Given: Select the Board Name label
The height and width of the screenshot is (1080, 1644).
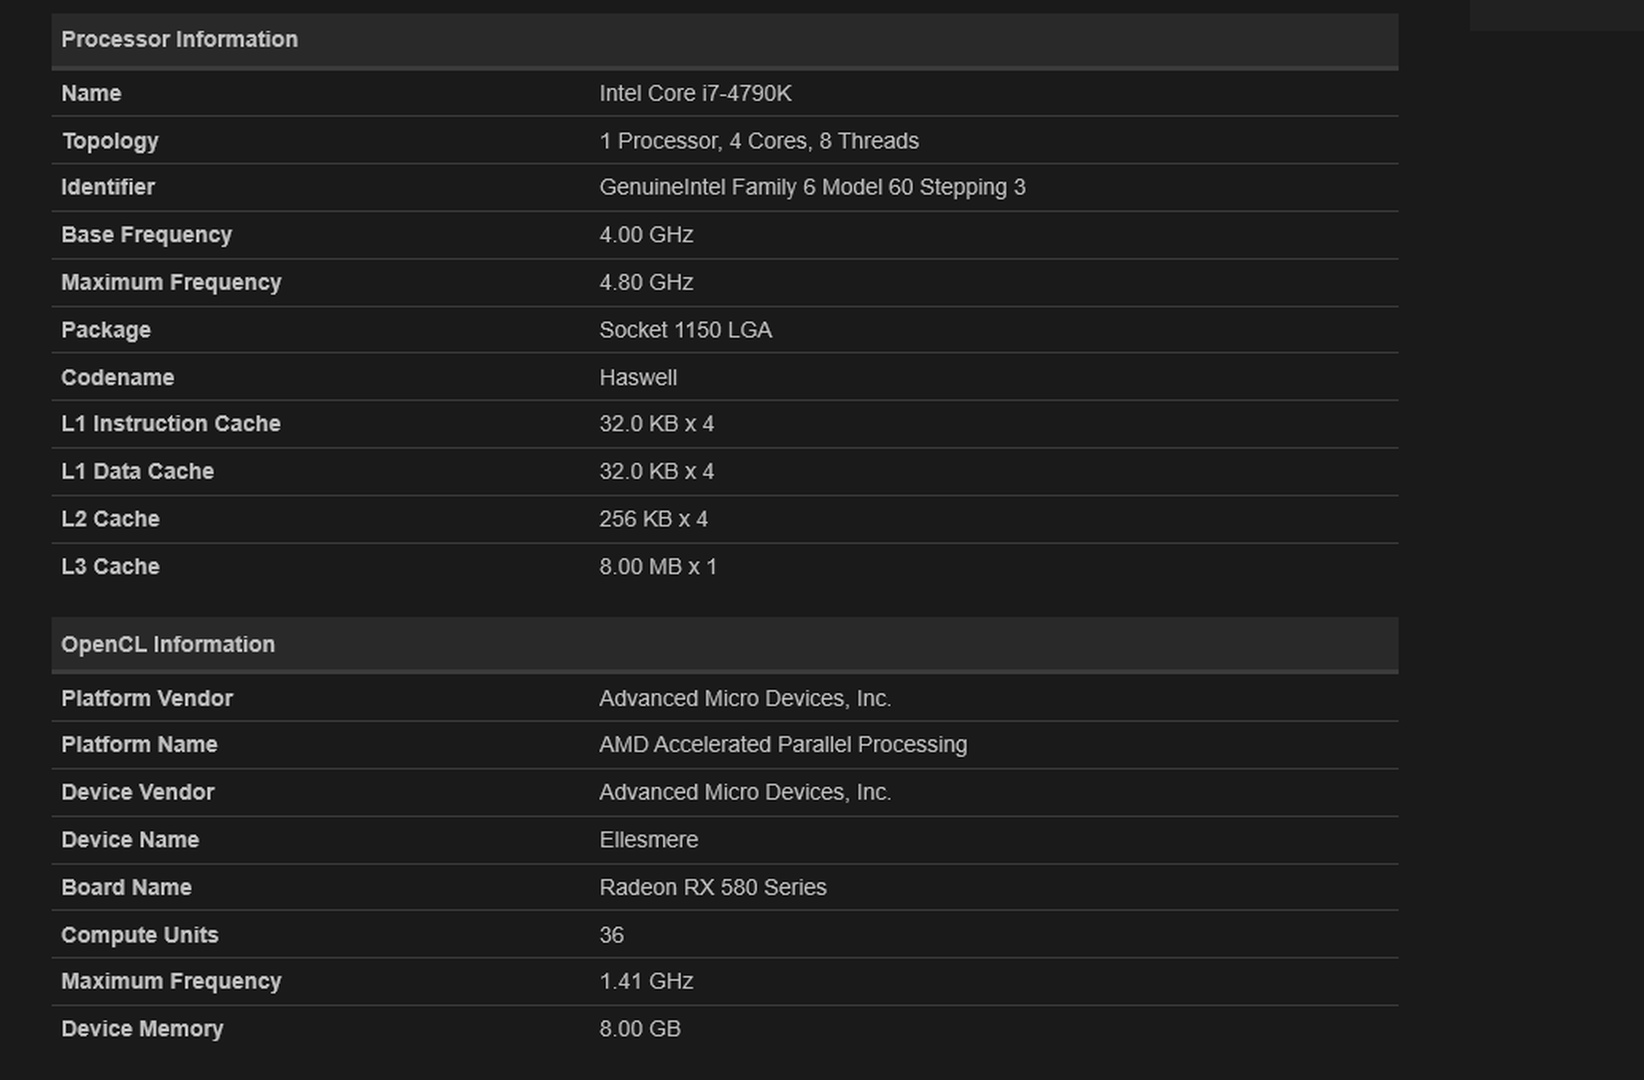Looking at the screenshot, I should click(126, 888).
